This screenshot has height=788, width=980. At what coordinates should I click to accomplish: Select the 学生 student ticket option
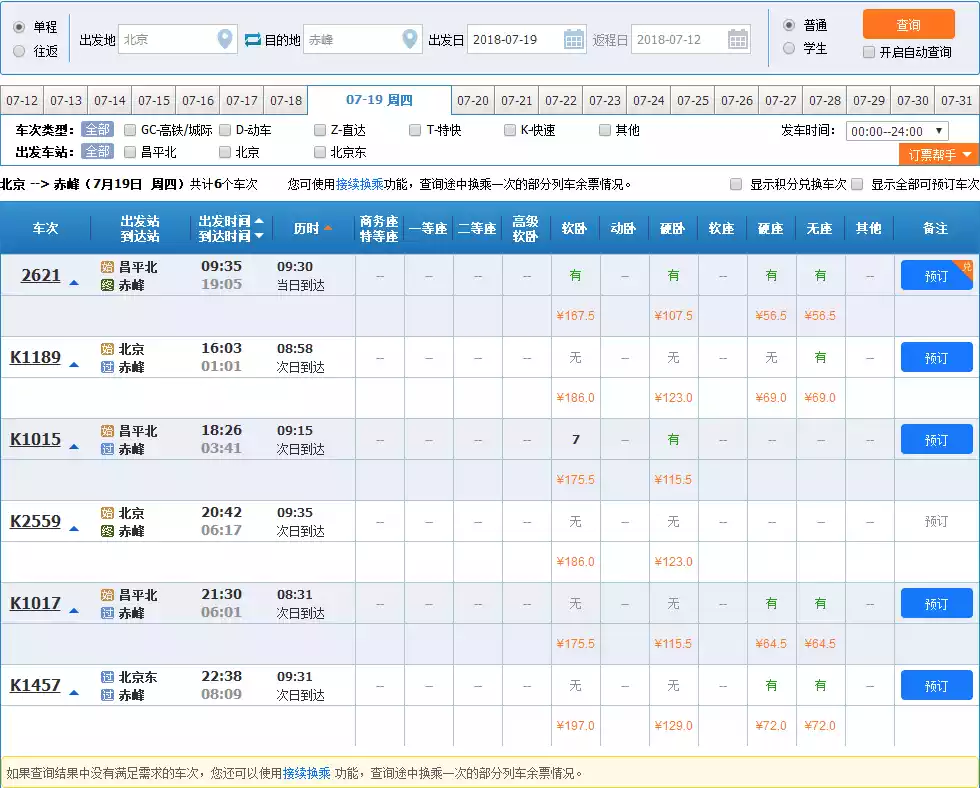[789, 48]
